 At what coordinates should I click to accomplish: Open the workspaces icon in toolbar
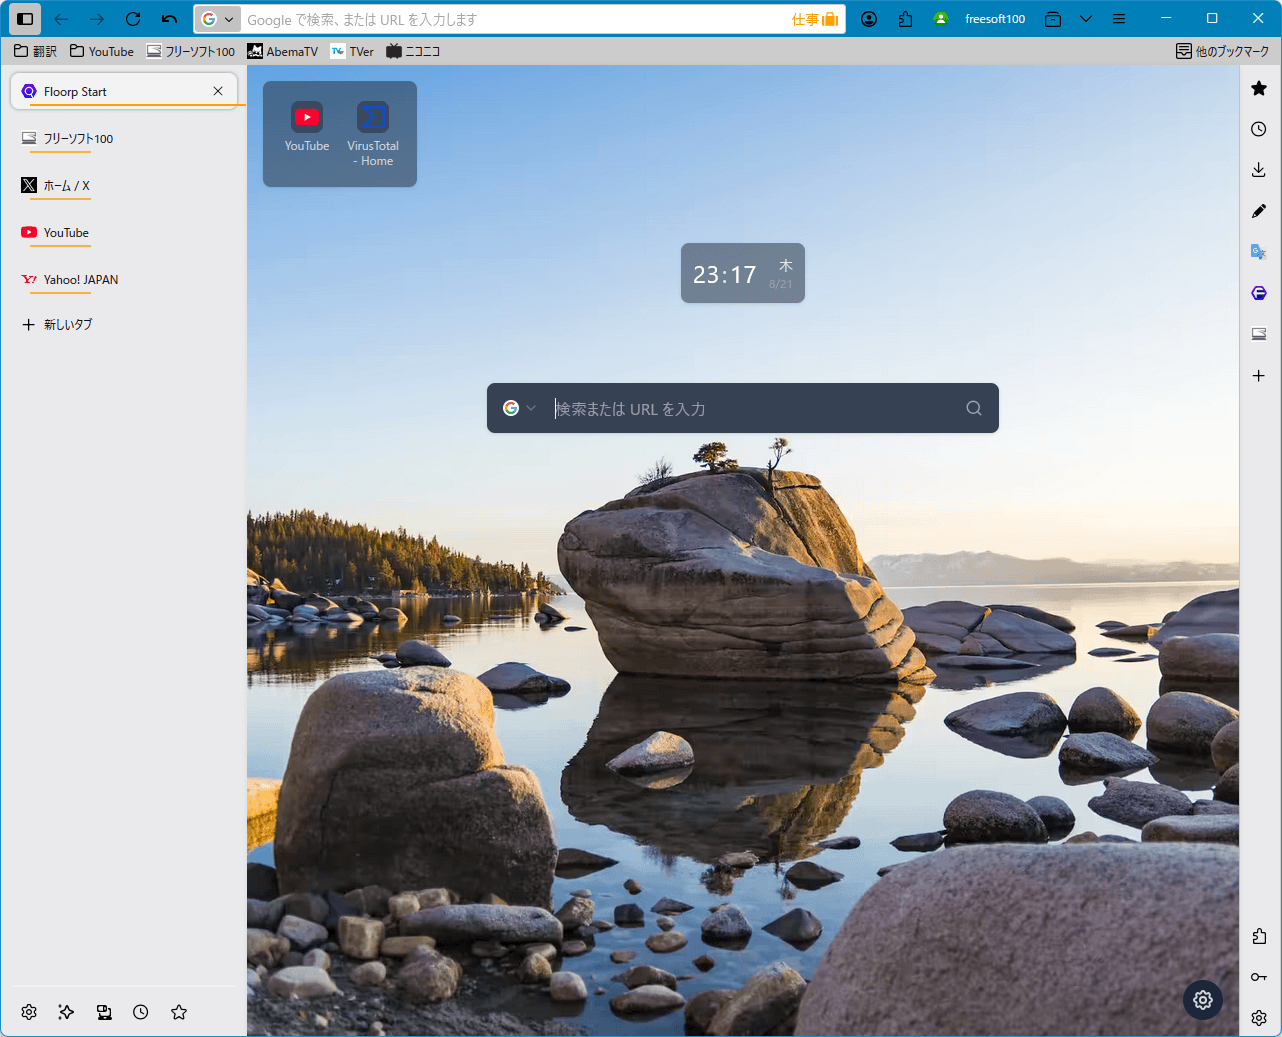point(1053,19)
